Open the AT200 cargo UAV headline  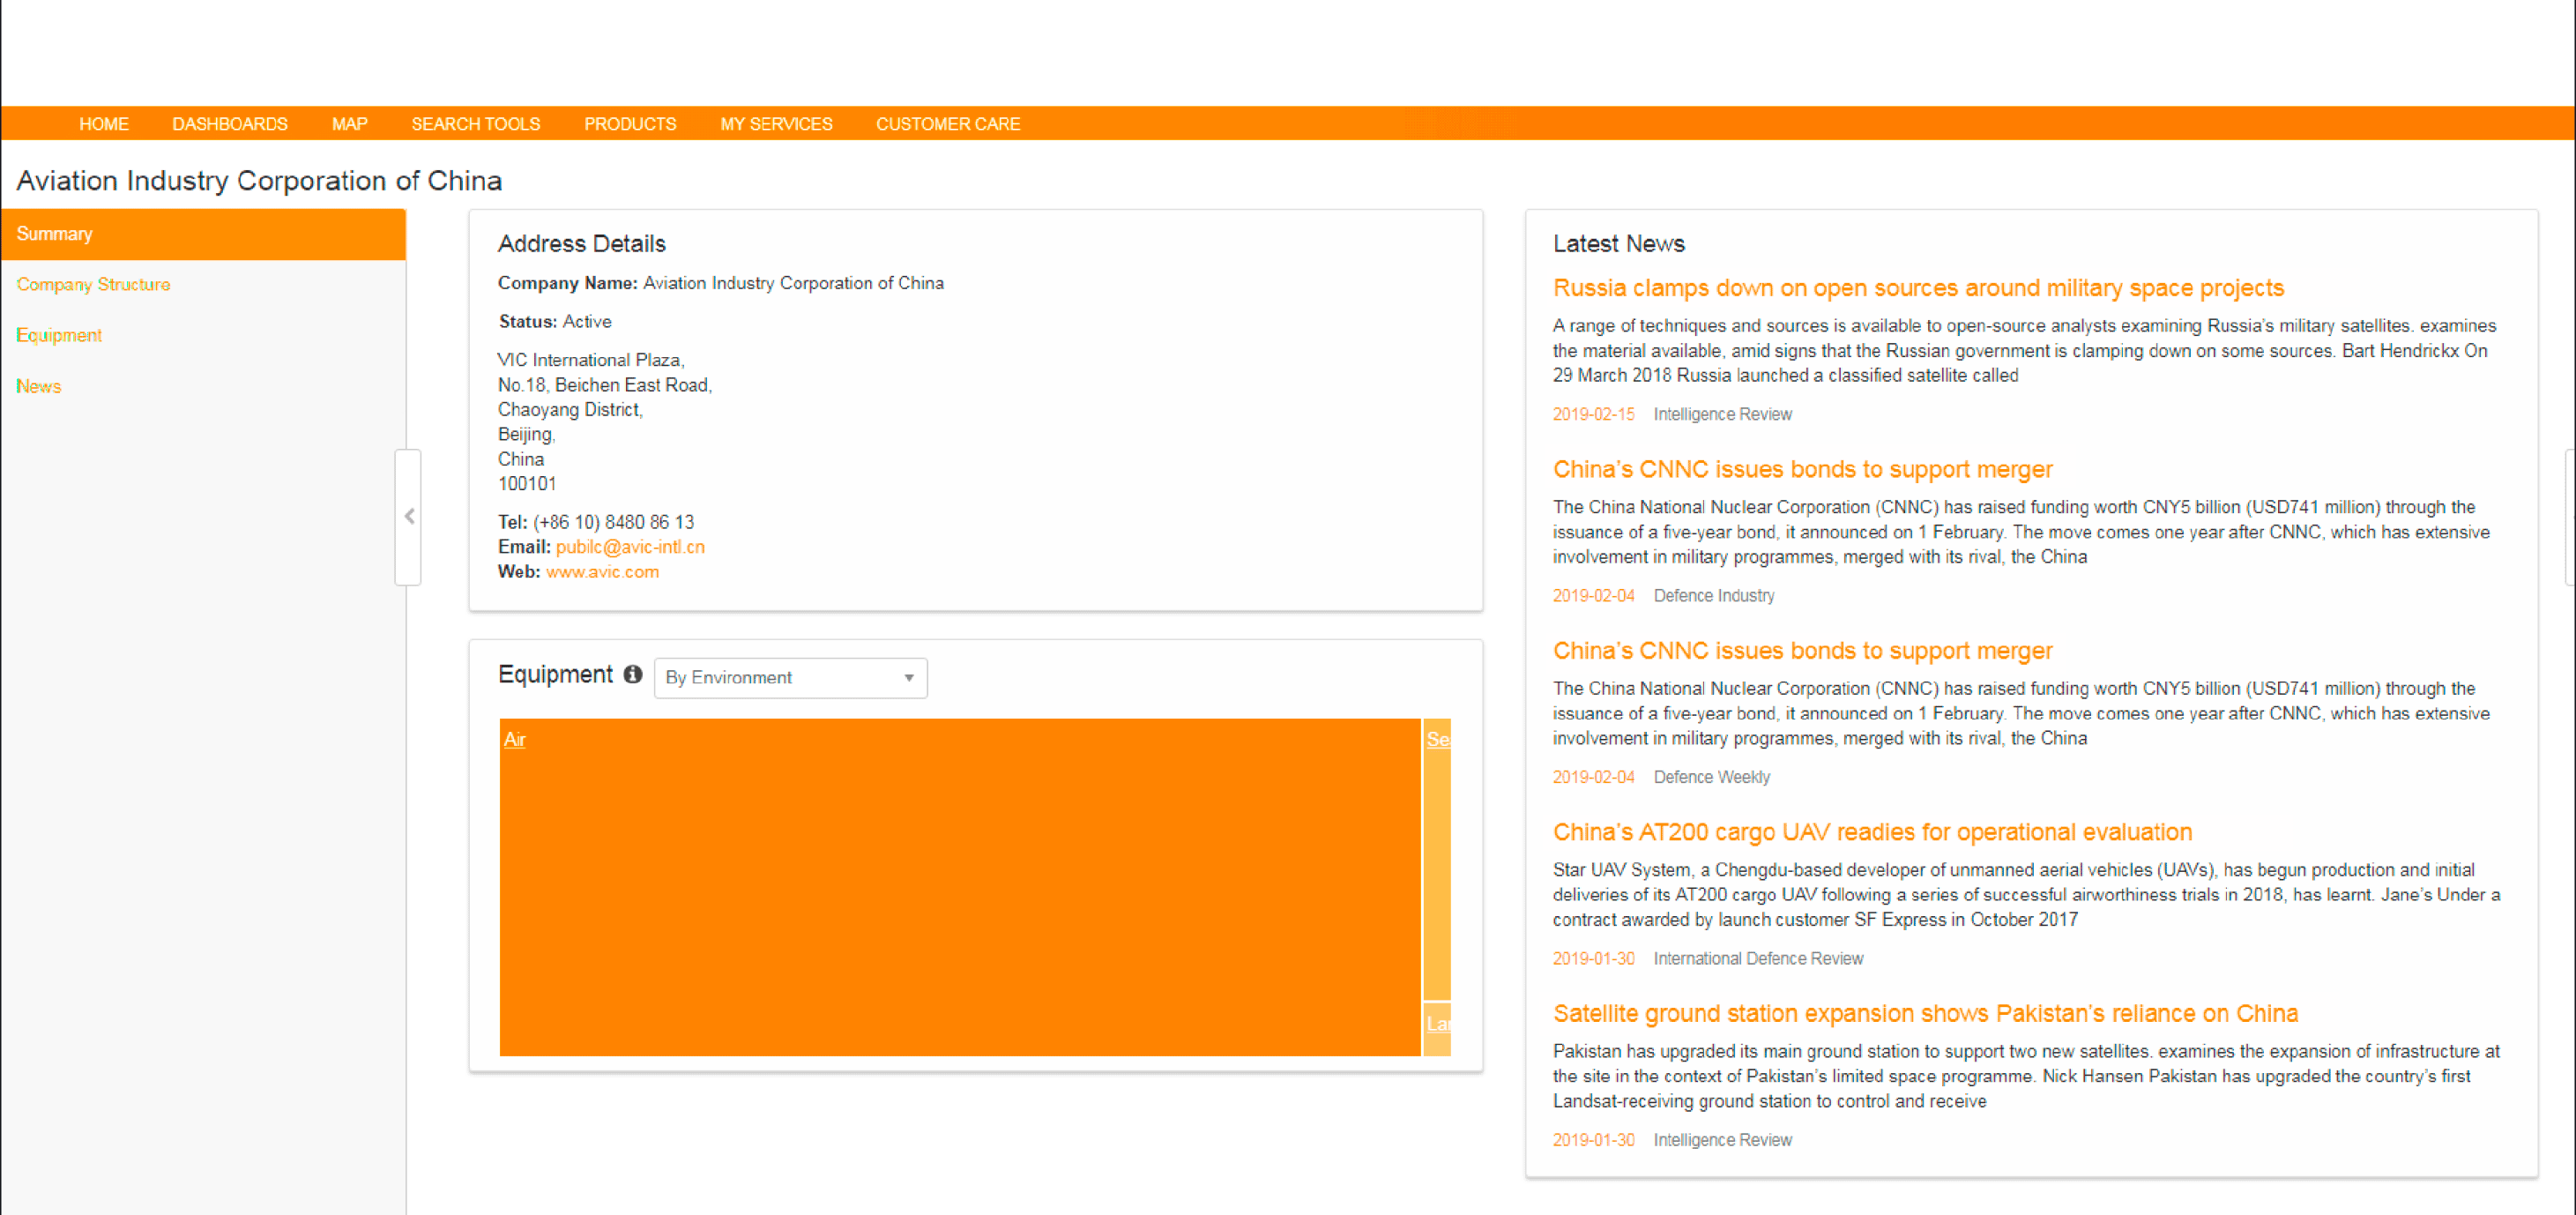(x=1872, y=832)
